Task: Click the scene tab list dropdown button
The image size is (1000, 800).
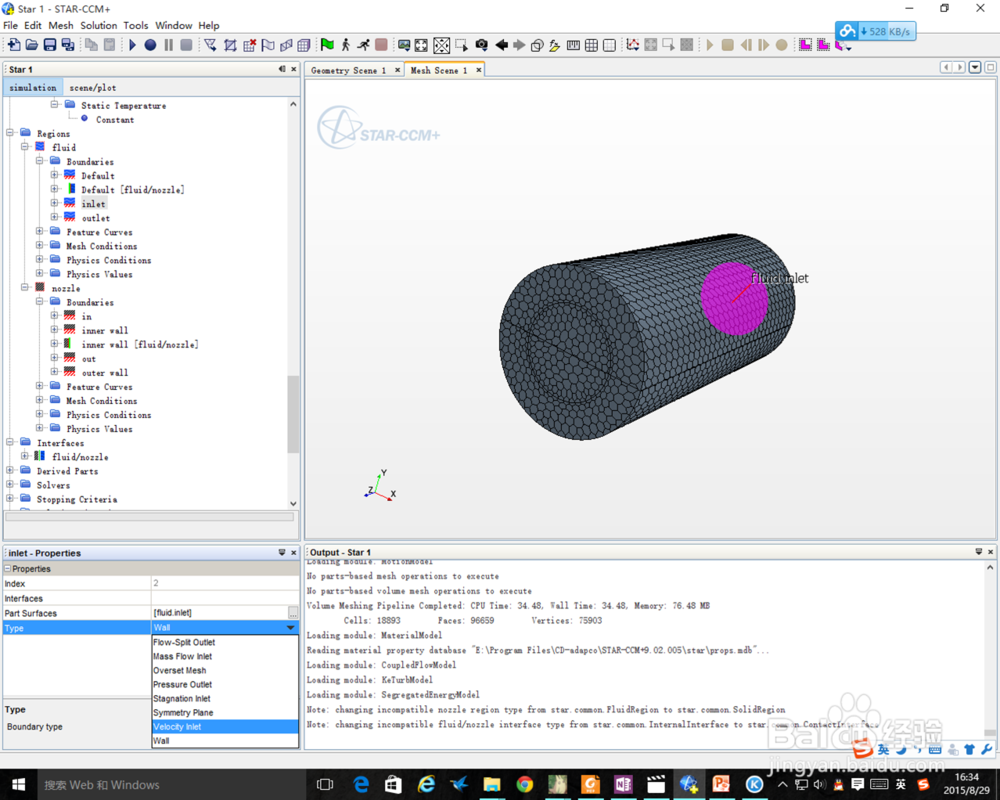Action: (975, 67)
